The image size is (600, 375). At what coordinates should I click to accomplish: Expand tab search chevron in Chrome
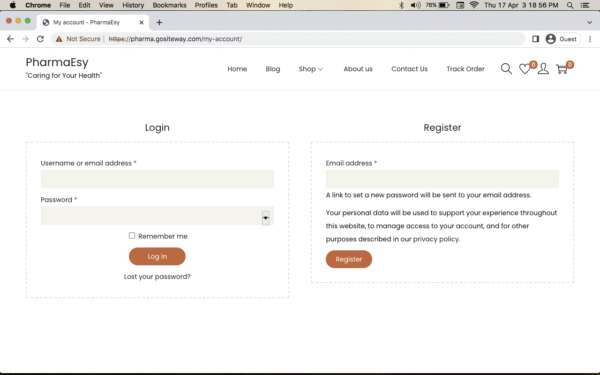tap(589, 22)
